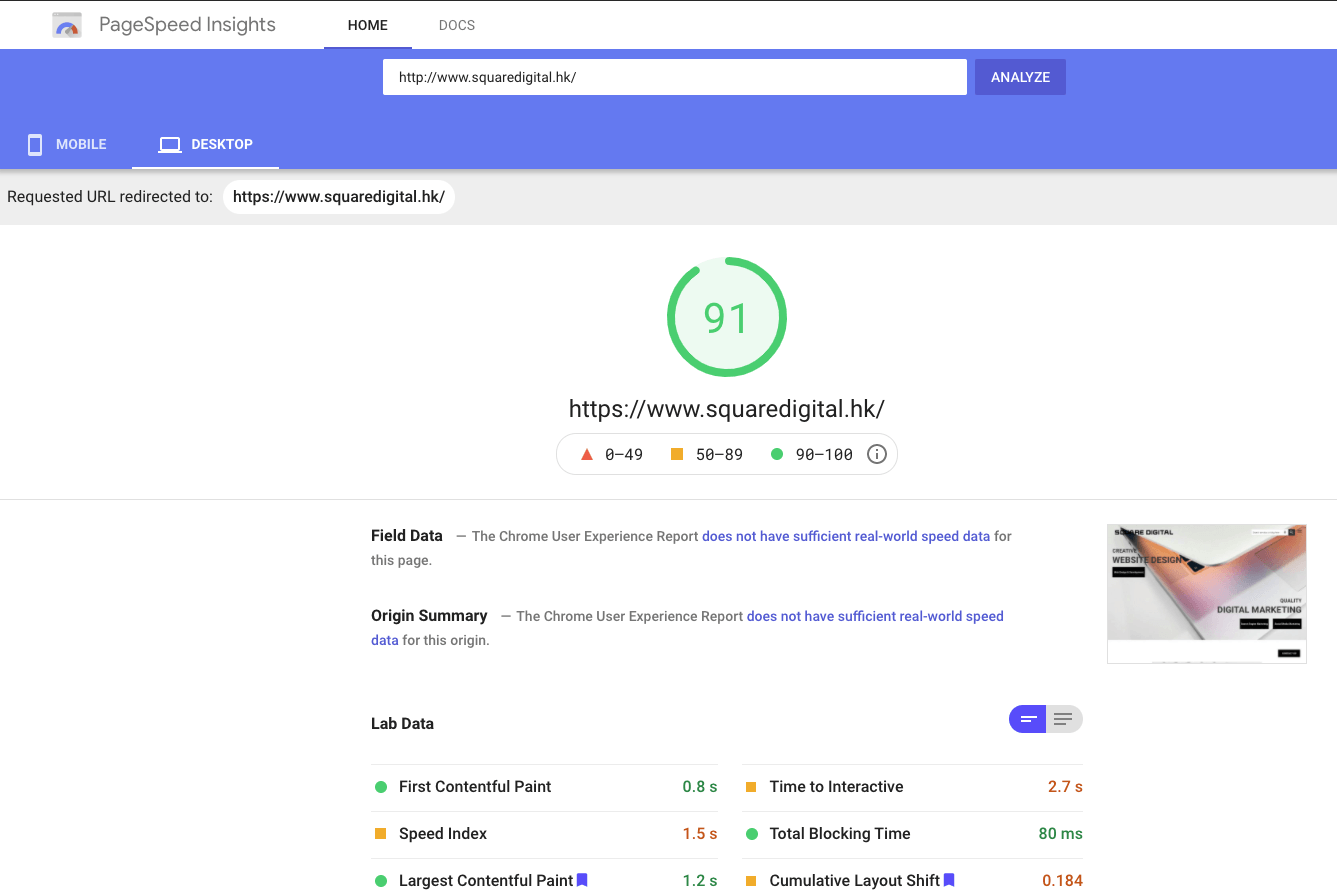
Task: Click the Origin Summary heading
Action: click(429, 616)
